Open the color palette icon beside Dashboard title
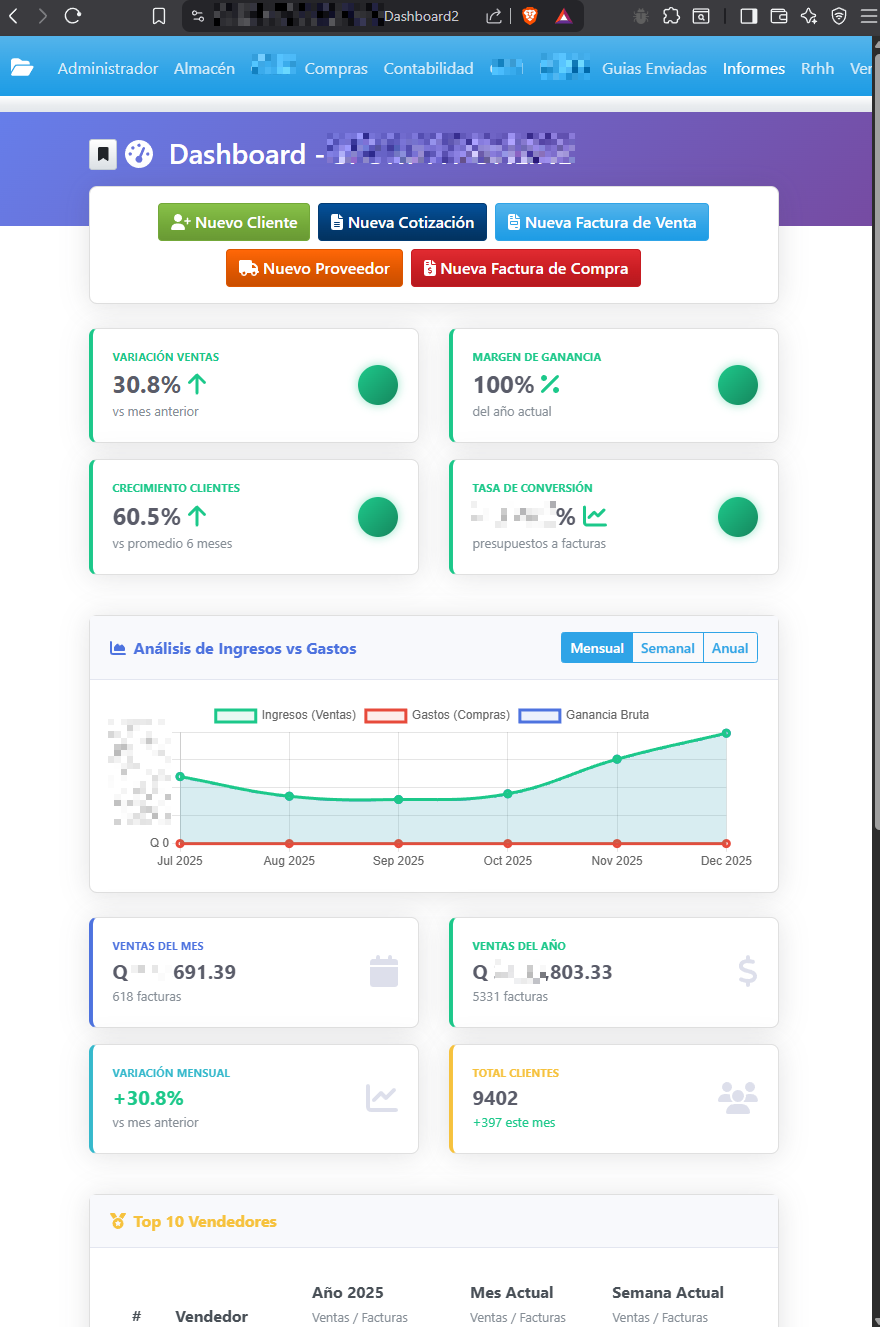This screenshot has height=1327, width=880. [139, 153]
